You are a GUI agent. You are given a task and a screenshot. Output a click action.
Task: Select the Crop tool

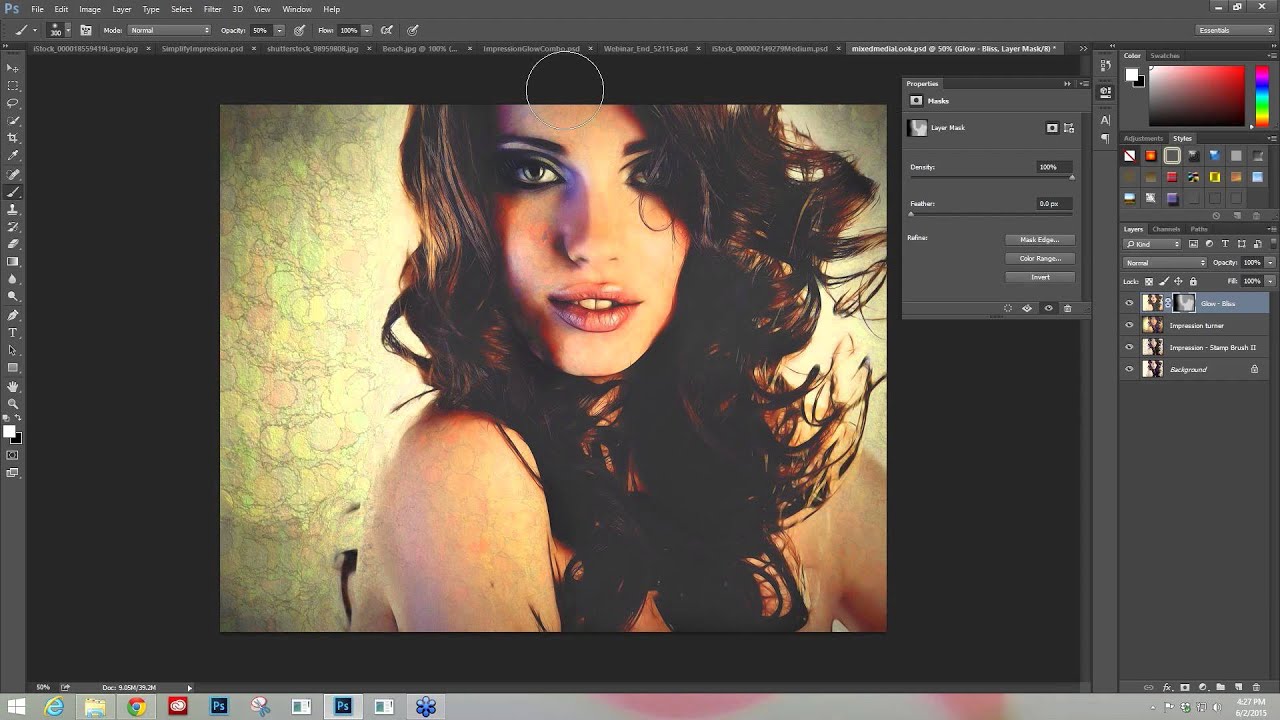pos(13,138)
